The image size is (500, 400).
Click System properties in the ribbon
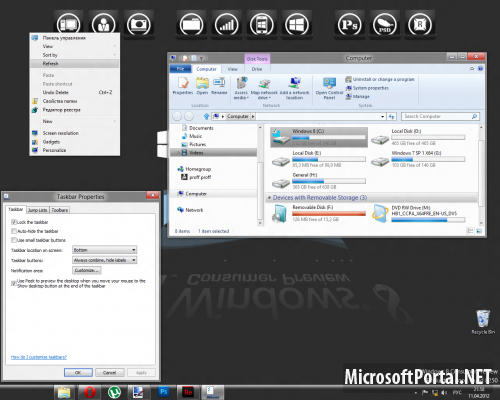(367, 88)
